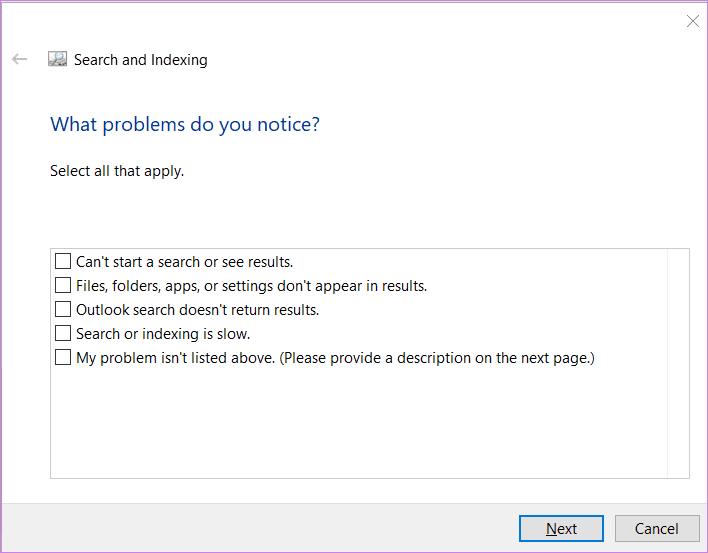Click the problem list's vertical scrollbar track

tap(678, 363)
